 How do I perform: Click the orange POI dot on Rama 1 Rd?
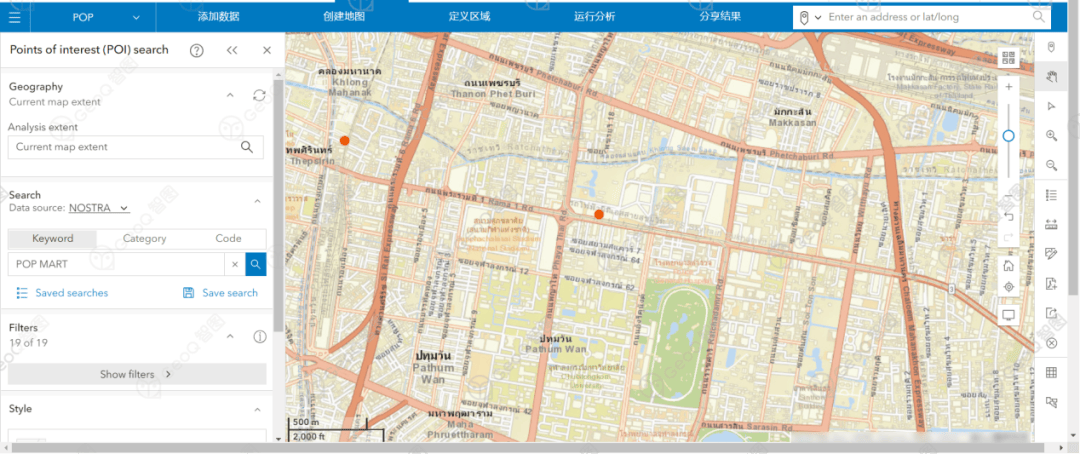click(599, 215)
